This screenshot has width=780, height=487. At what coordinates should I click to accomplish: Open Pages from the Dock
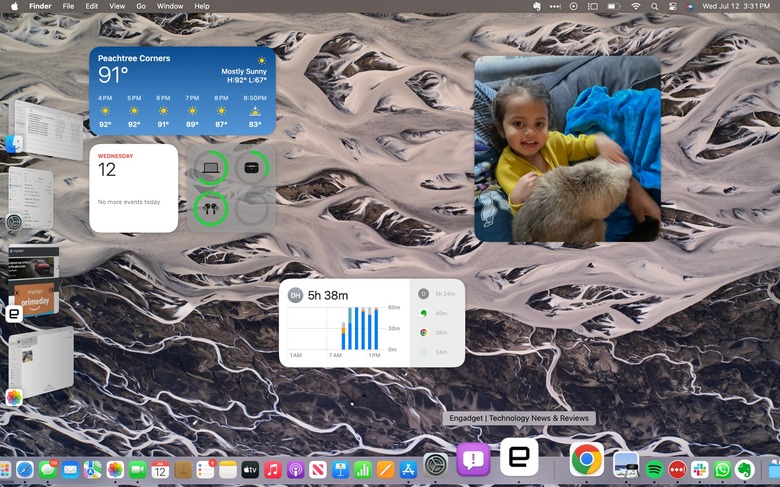(x=386, y=470)
